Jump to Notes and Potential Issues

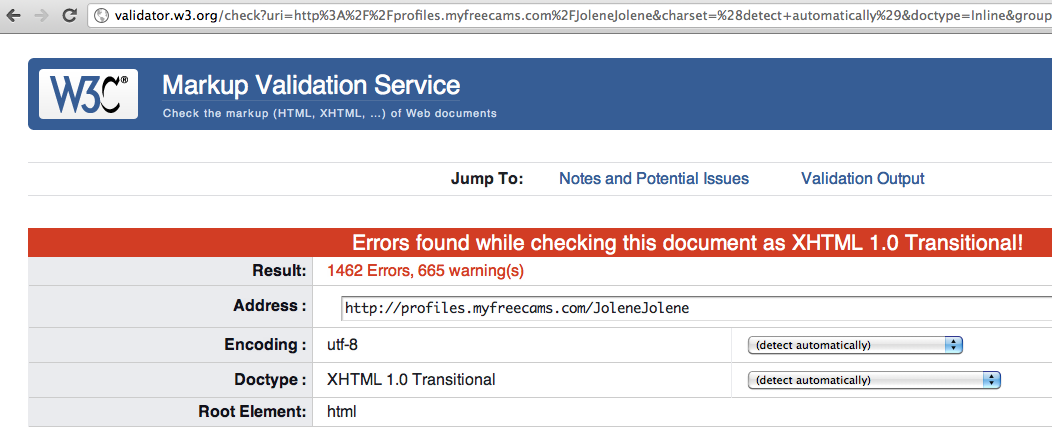tap(654, 179)
